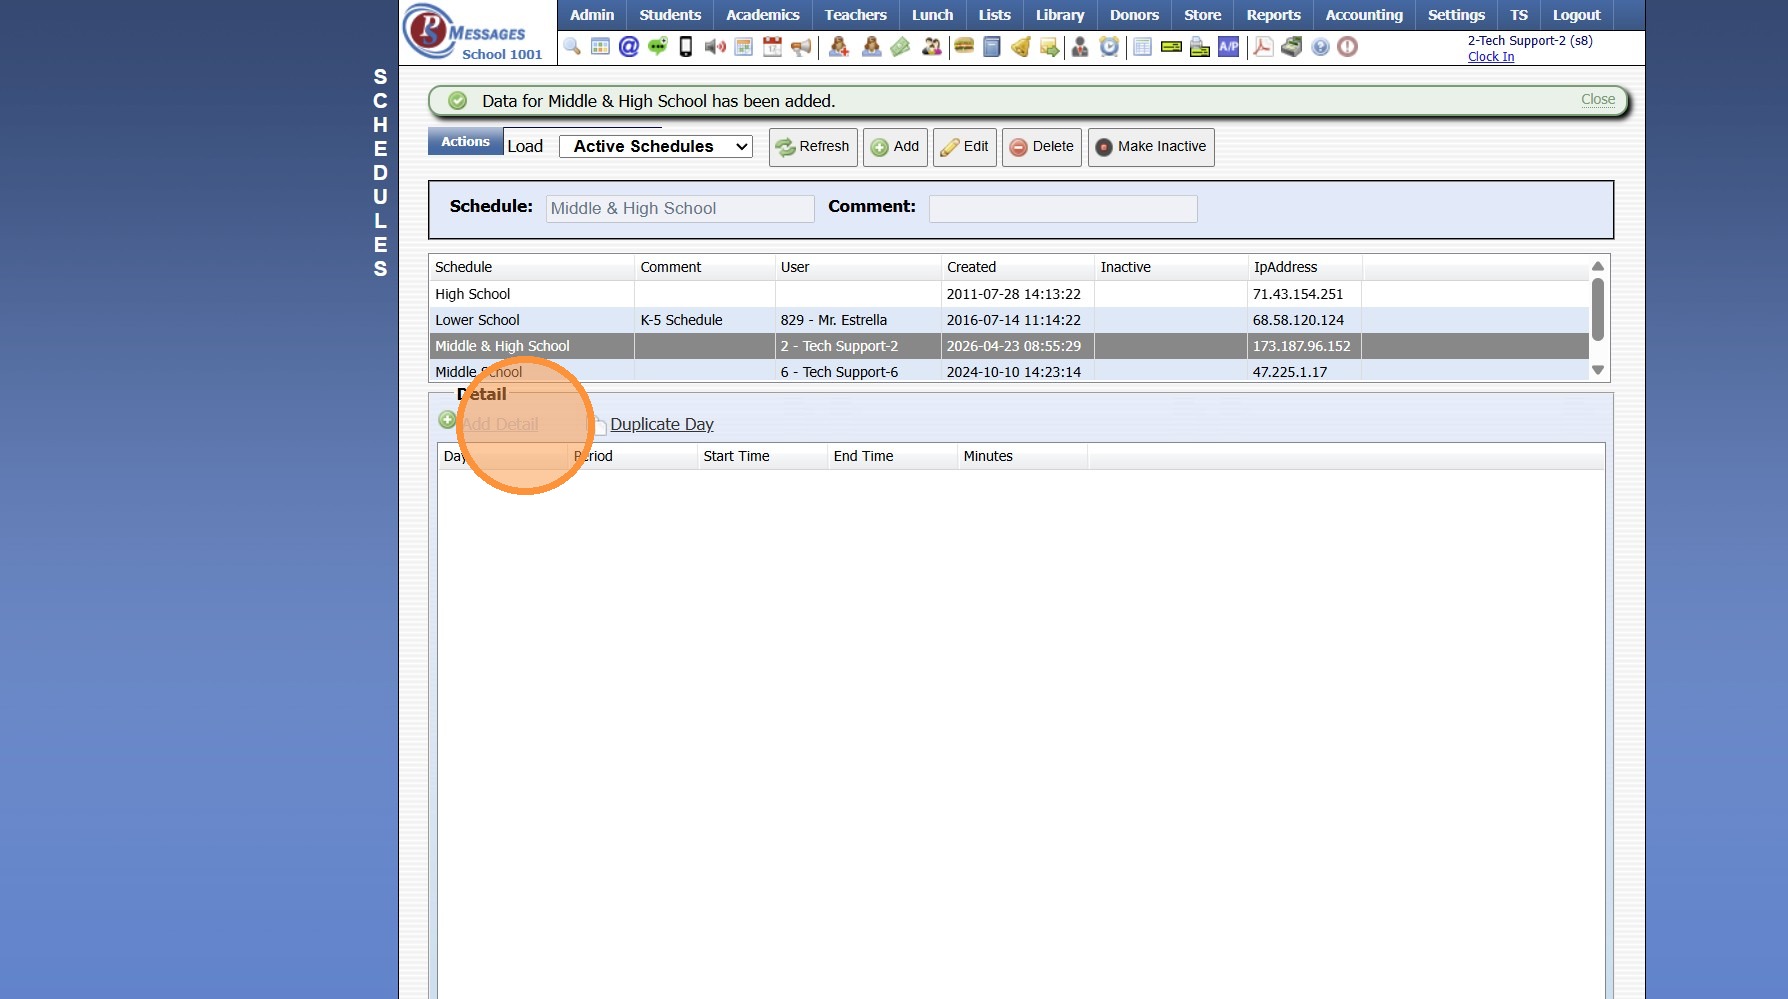Viewport: 1788px width, 999px height.
Task: Click the golden bell icon
Action: pos(1020,47)
